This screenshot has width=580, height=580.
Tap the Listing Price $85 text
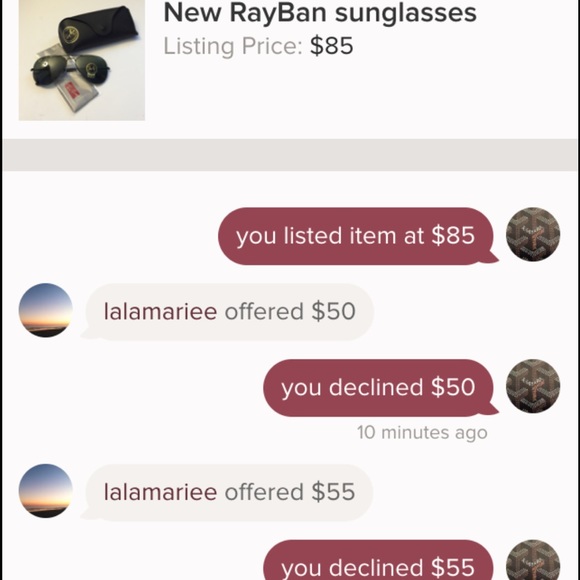(x=258, y=46)
